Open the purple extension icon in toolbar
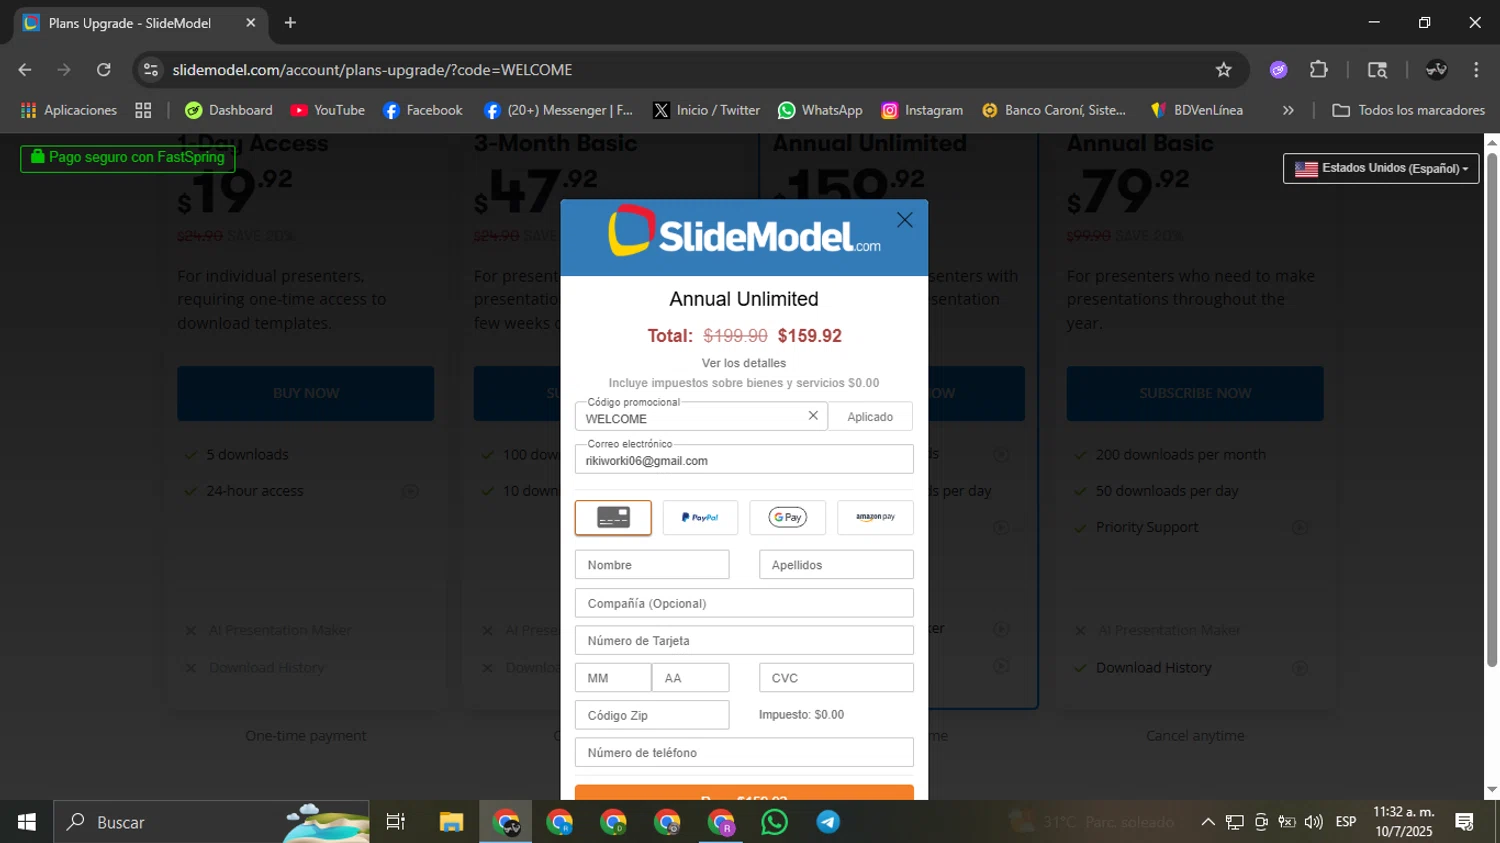The image size is (1500, 843). [x=1278, y=69]
